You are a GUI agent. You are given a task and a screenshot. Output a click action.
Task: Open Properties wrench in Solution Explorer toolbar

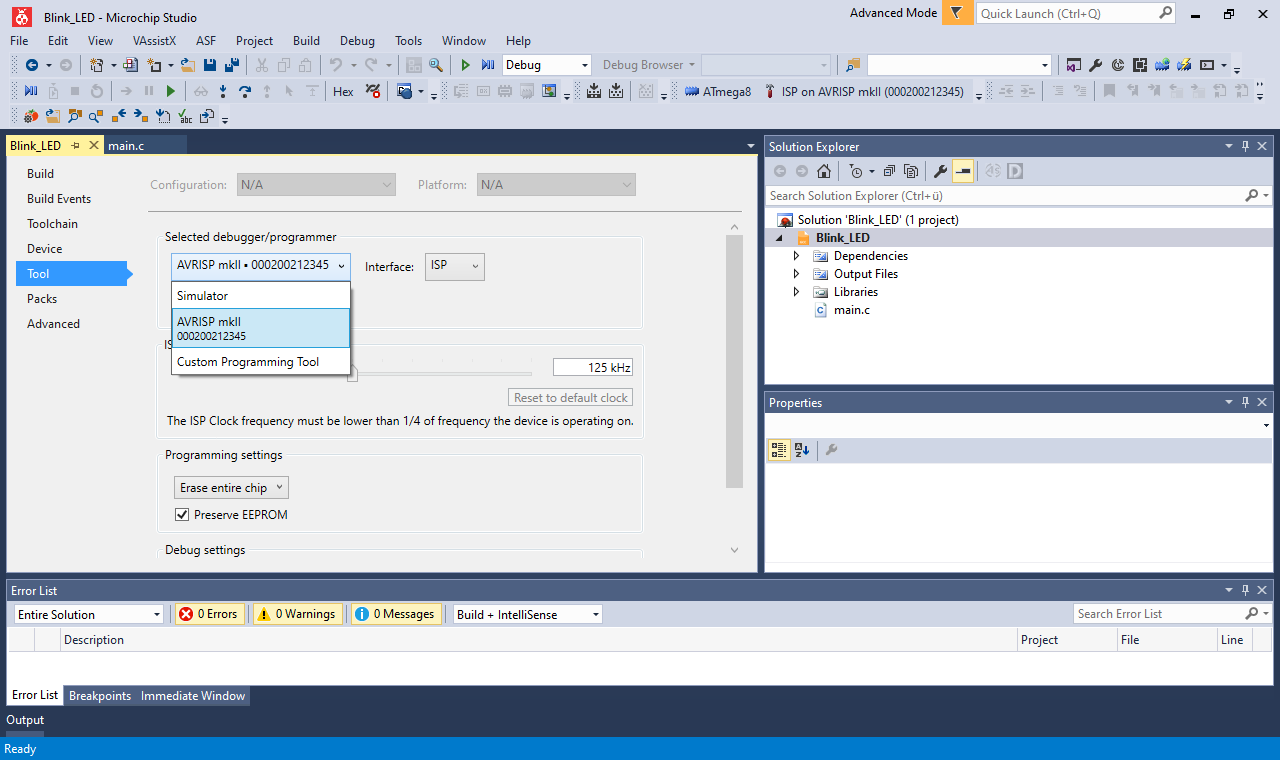940,171
